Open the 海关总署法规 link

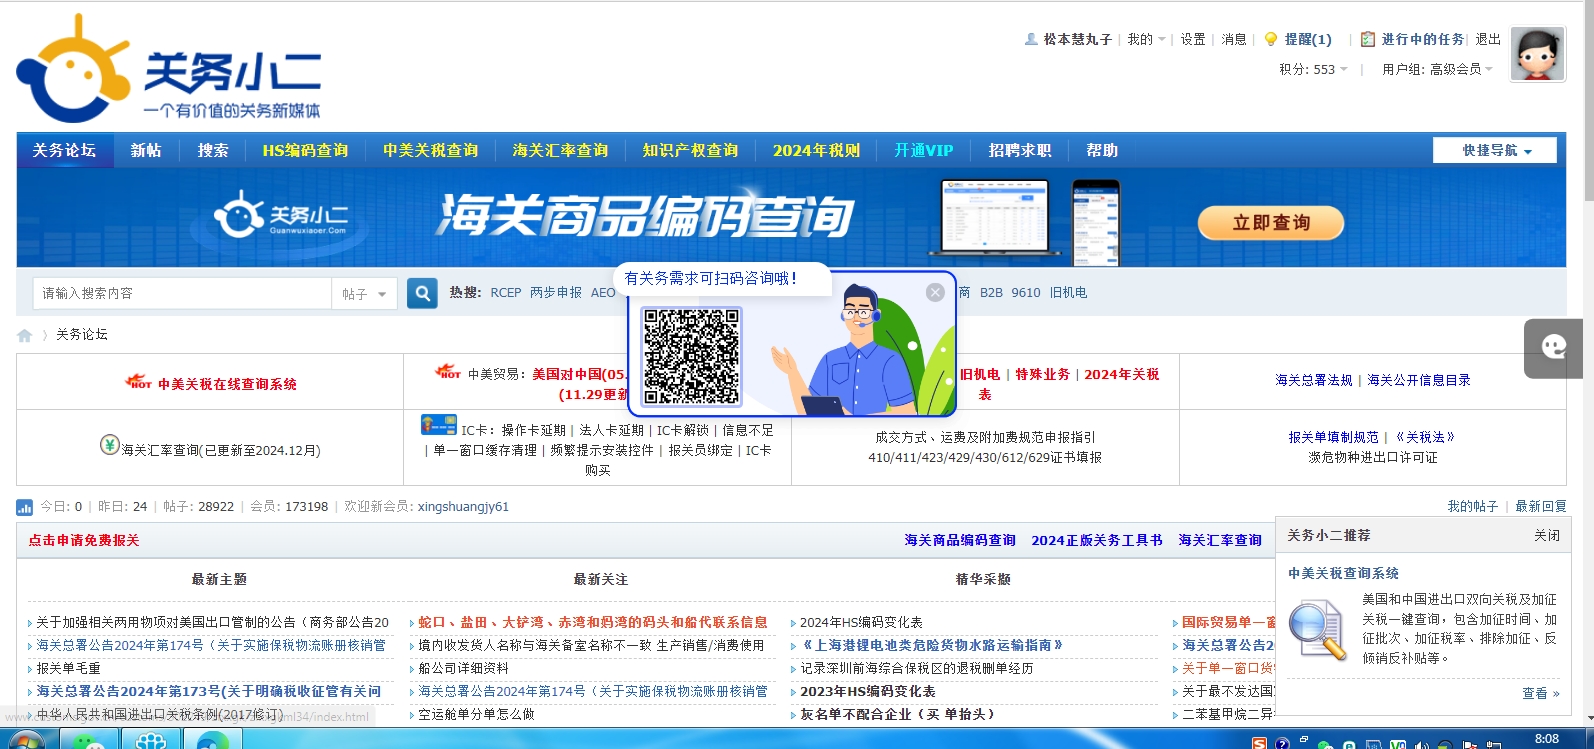1314,380
